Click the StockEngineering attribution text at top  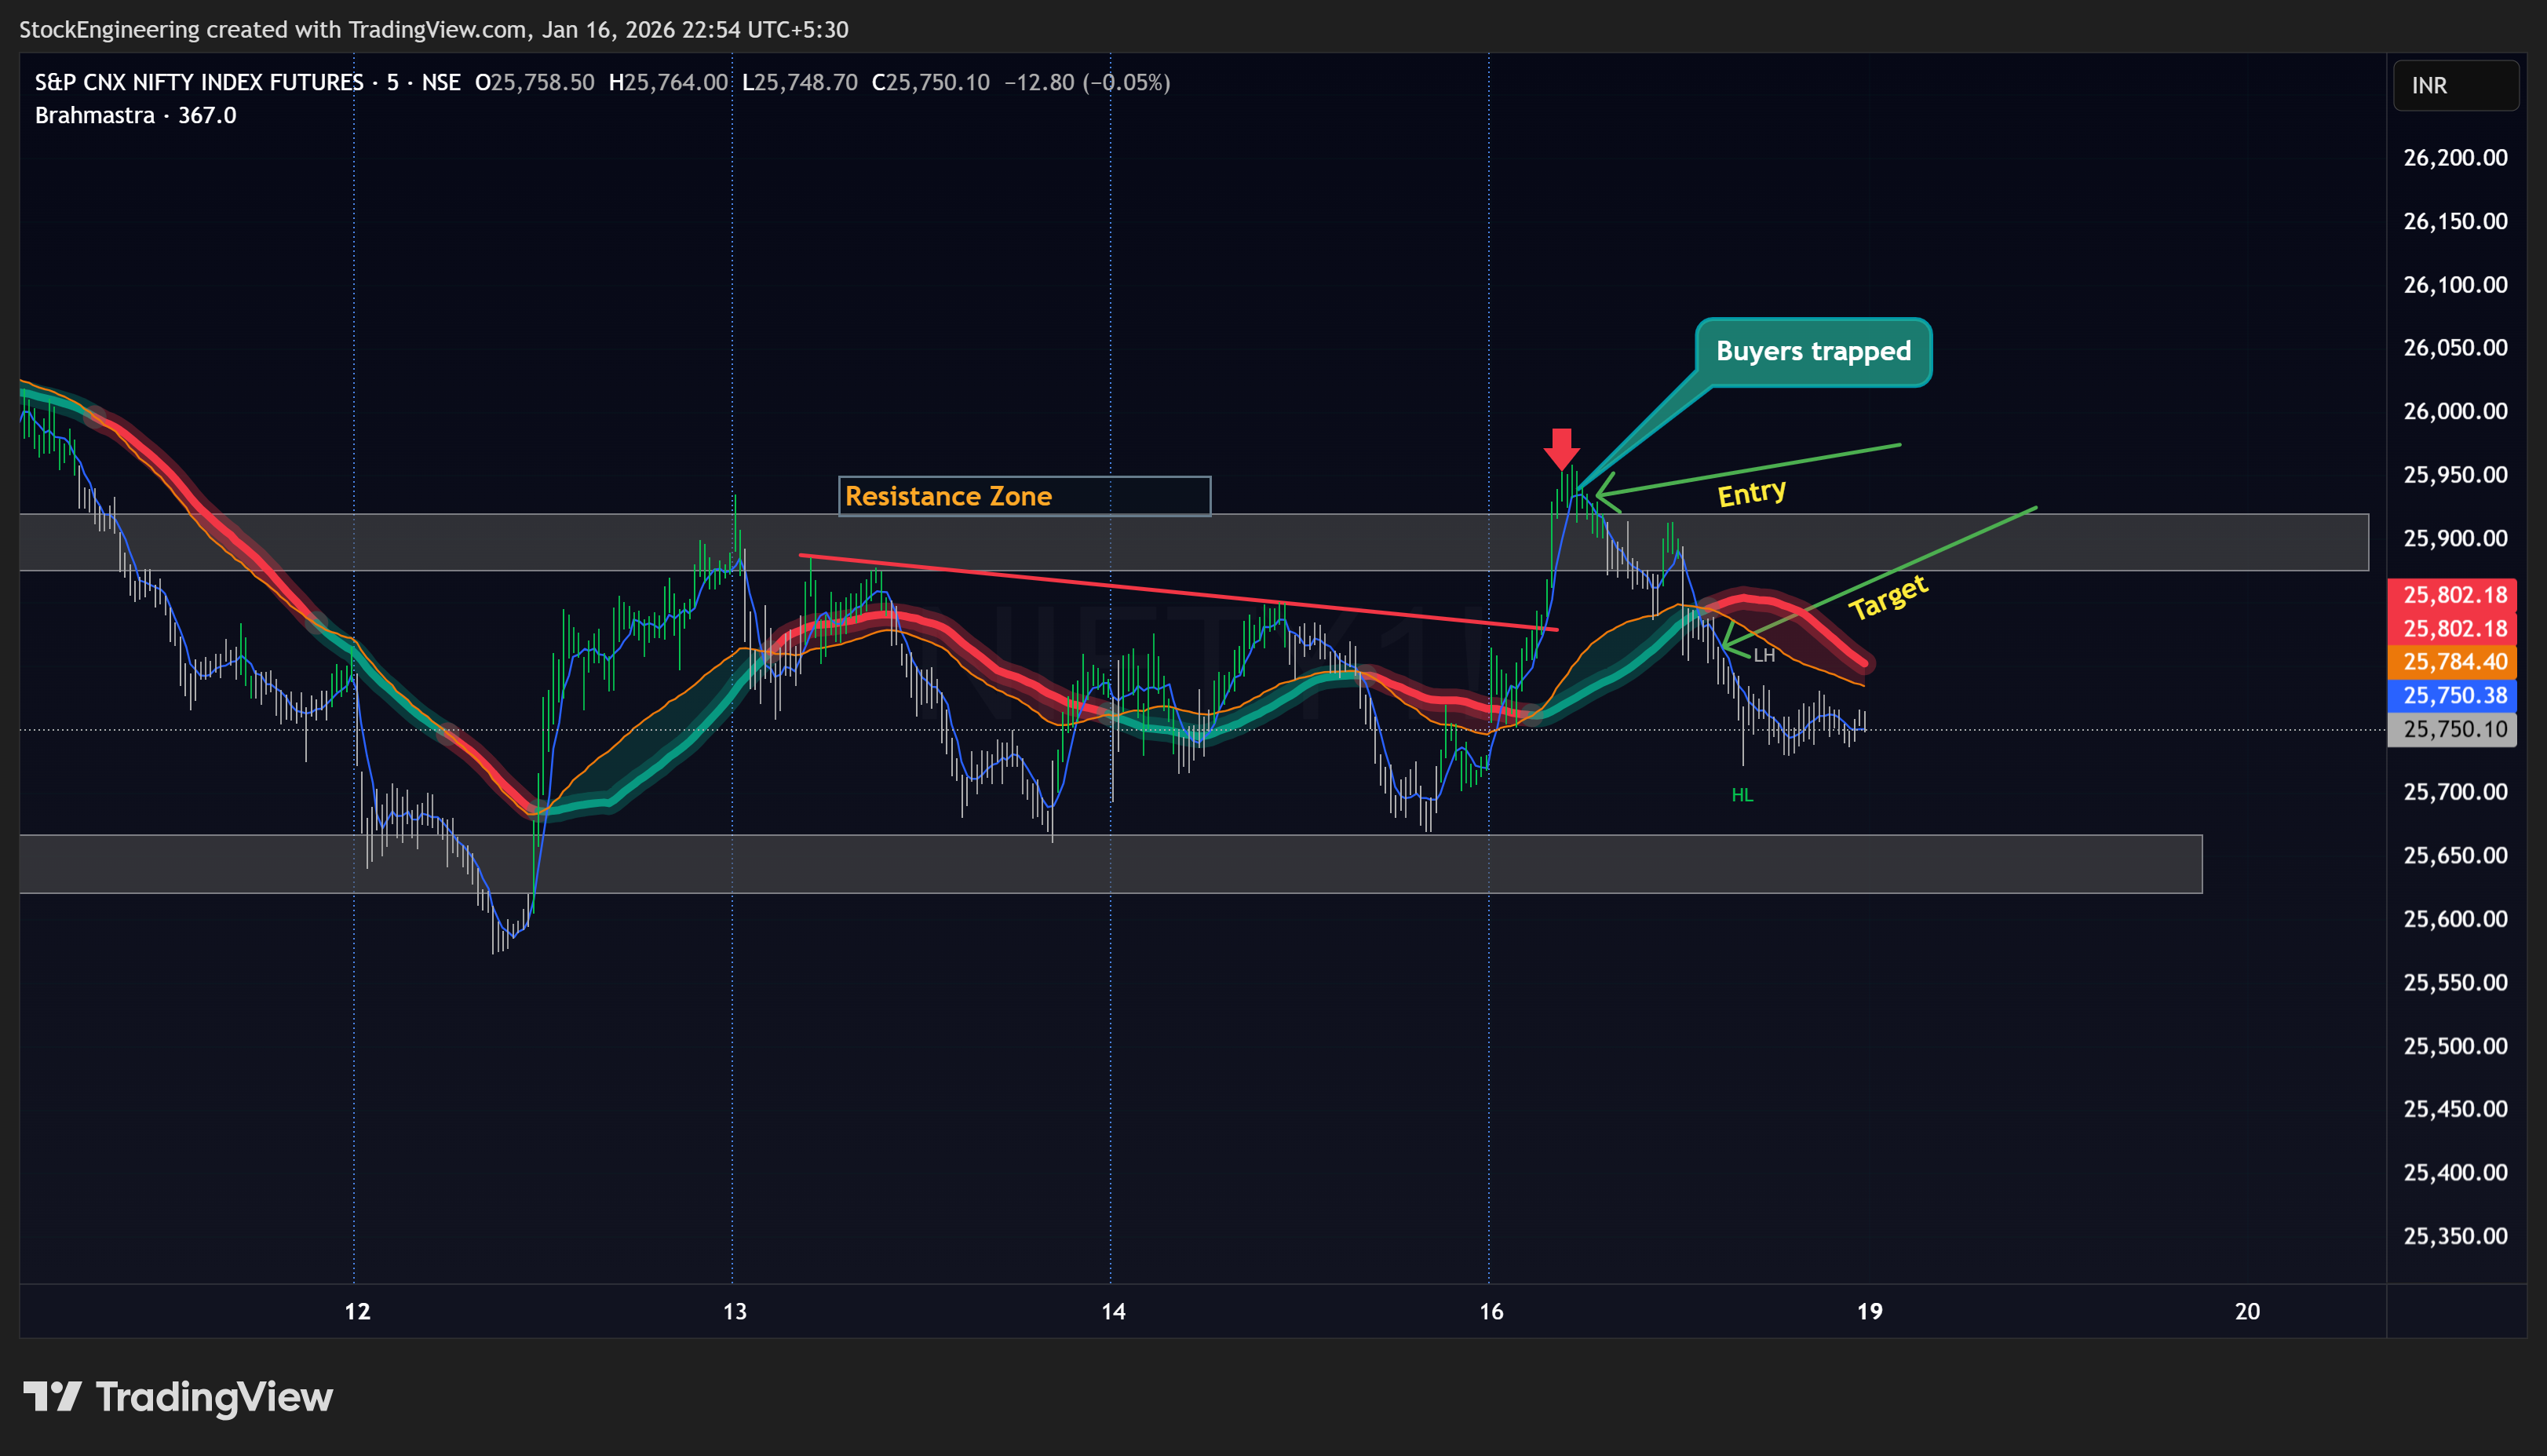[433, 30]
